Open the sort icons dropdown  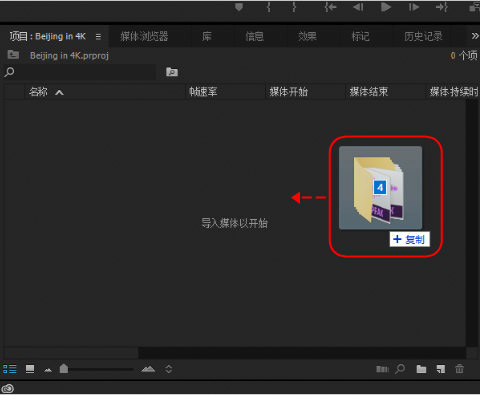[168, 369]
